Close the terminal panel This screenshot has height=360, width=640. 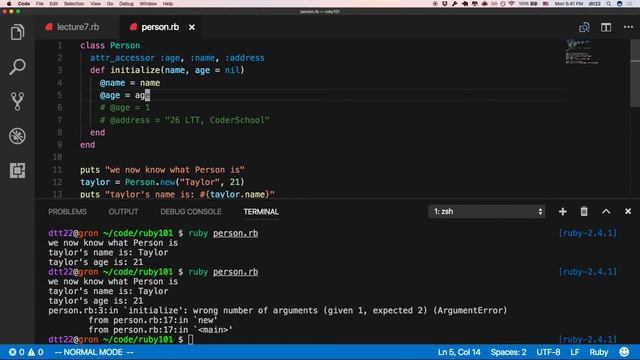(x=628, y=211)
